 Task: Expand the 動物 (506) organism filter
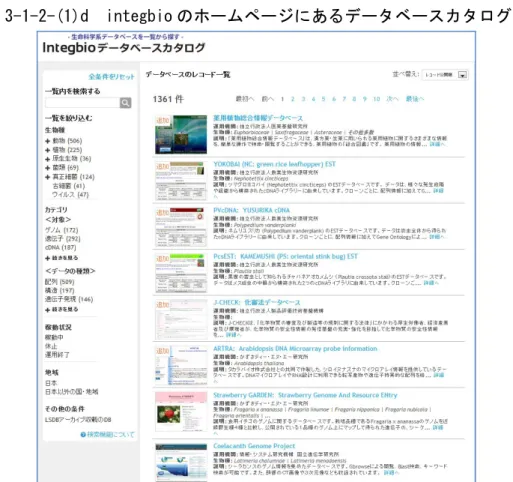[x=47, y=141]
